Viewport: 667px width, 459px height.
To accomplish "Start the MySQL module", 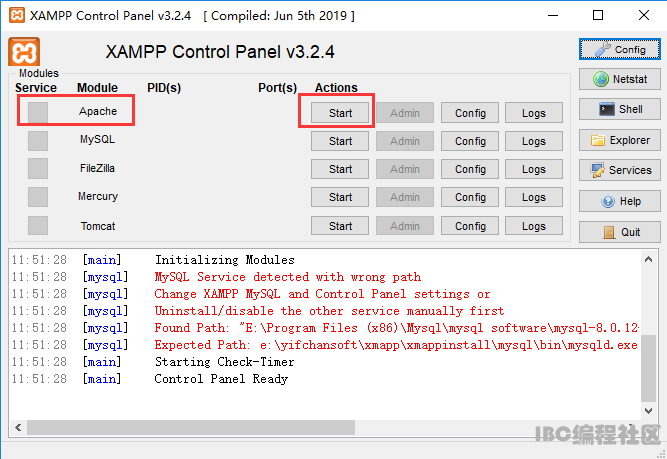I will [340, 141].
